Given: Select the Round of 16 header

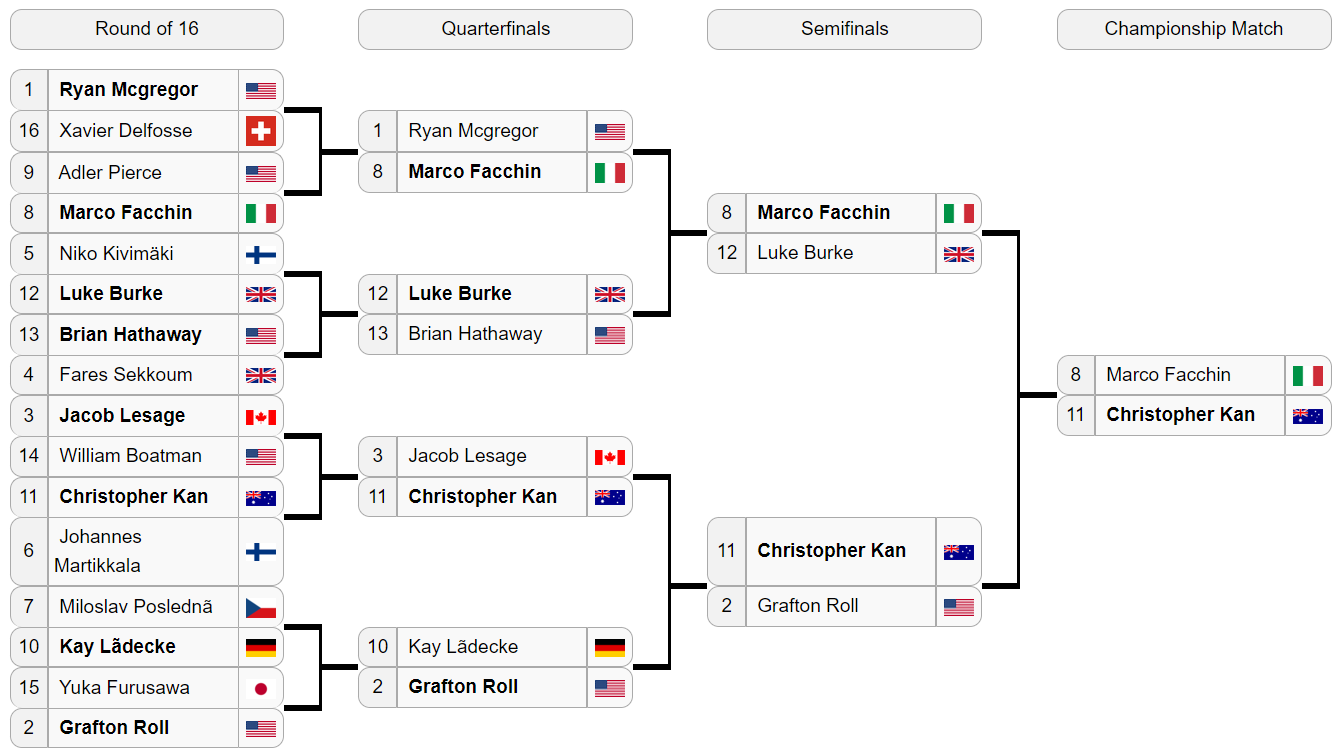Looking at the screenshot, I should coord(147,29).
